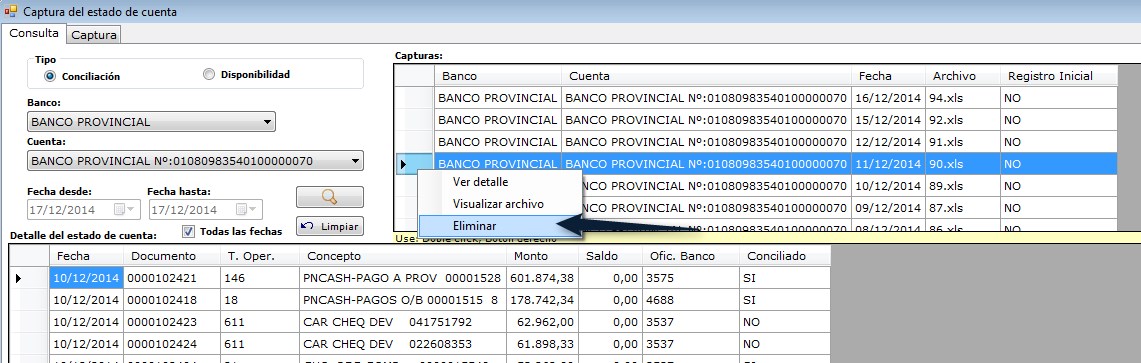Click the application icon in title bar
Screen dimensions: 1141x363
[x=11, y=12]
